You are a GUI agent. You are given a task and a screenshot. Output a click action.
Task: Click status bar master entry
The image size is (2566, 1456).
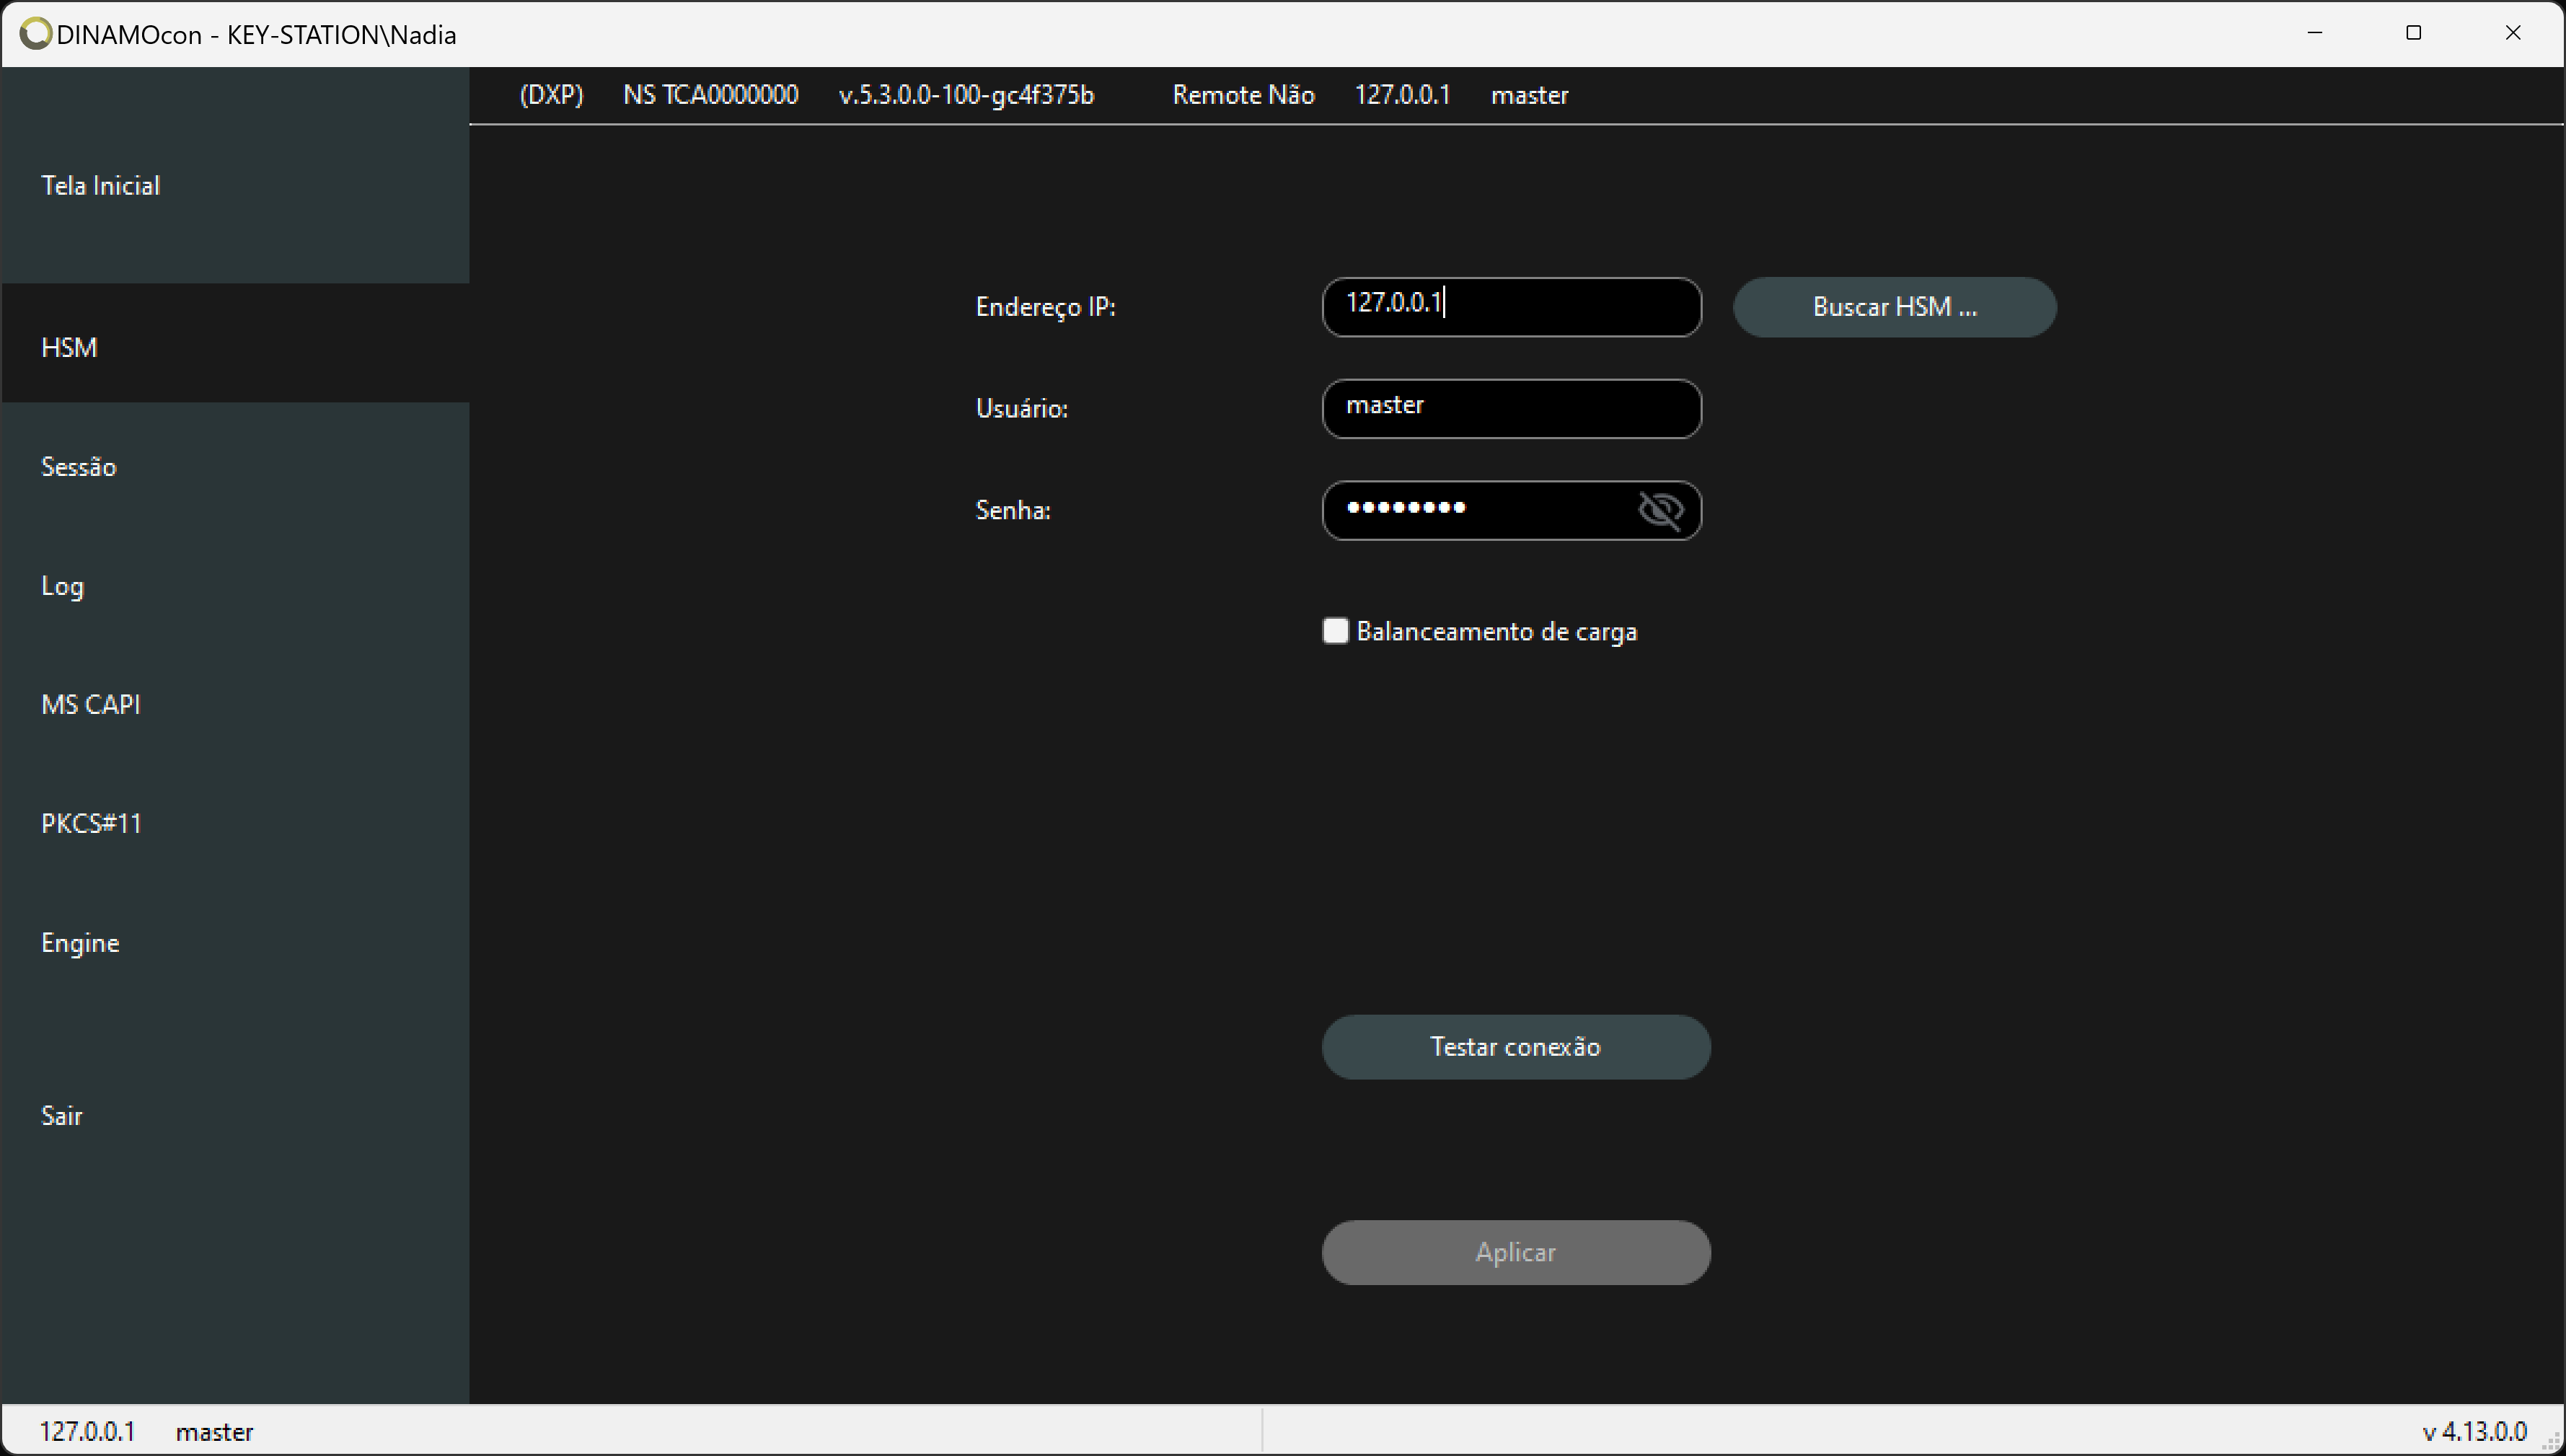tap(214, 1432)
